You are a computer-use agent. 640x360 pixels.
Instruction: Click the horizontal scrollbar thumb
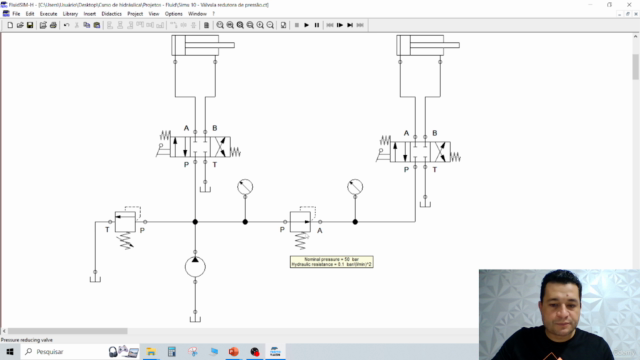[67, 331]
